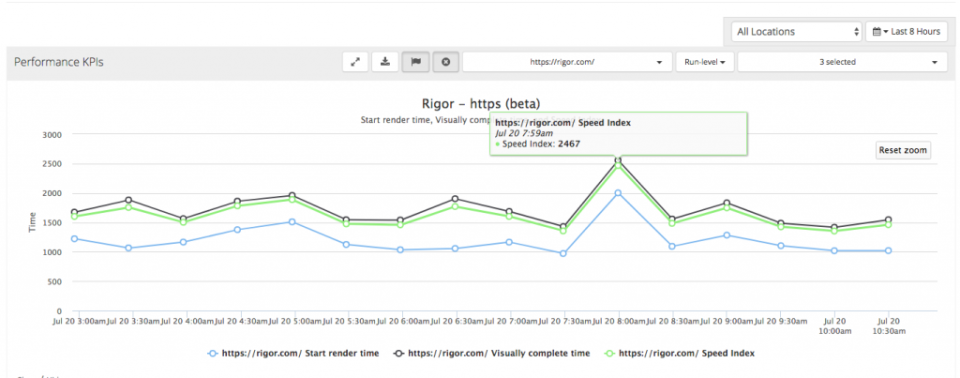Click green Speed Index legend marker
Viewport: 960px width, 378px height.
pos(610,353)
